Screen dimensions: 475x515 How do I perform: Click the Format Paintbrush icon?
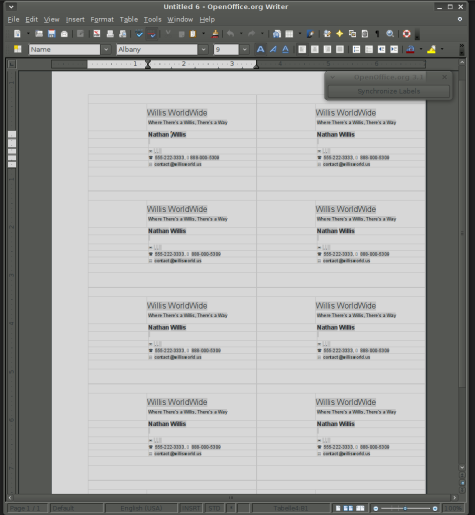coord(215,34)
